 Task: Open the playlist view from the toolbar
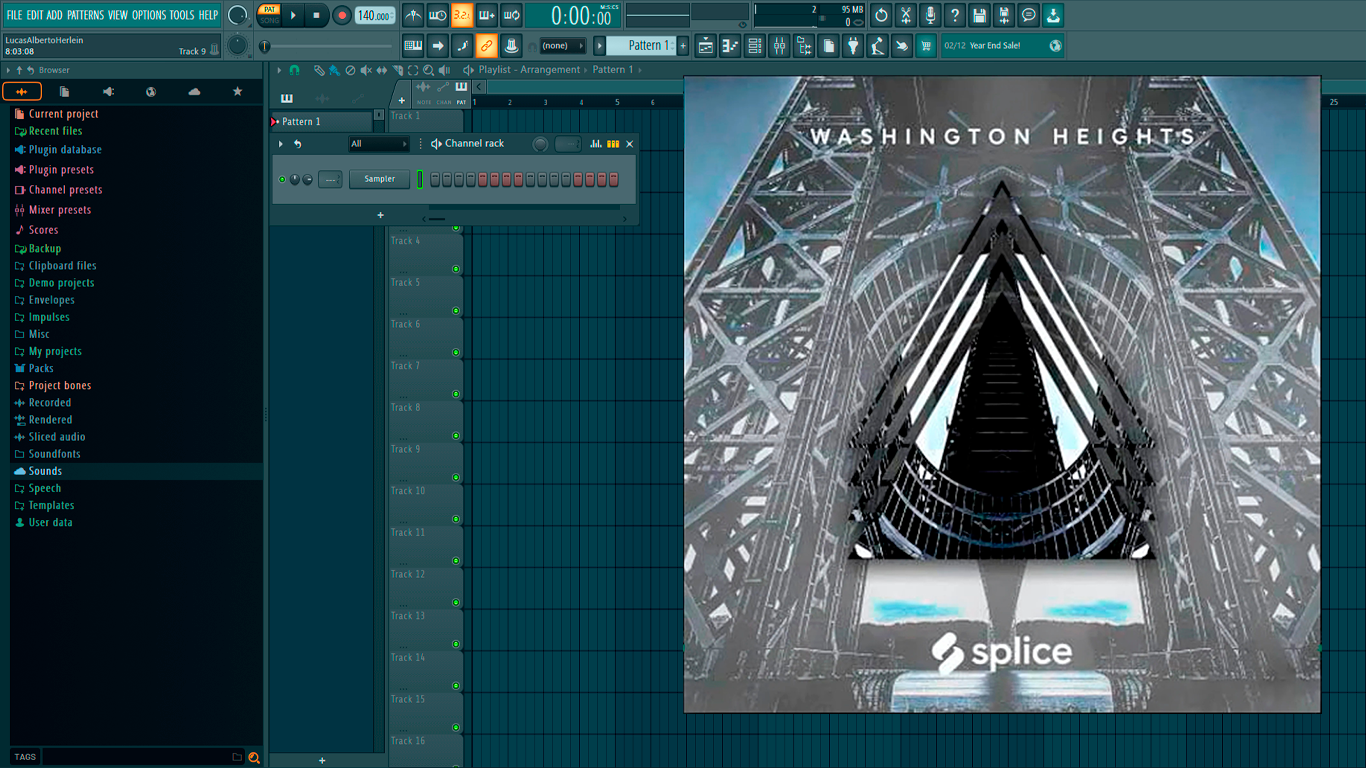706,46
